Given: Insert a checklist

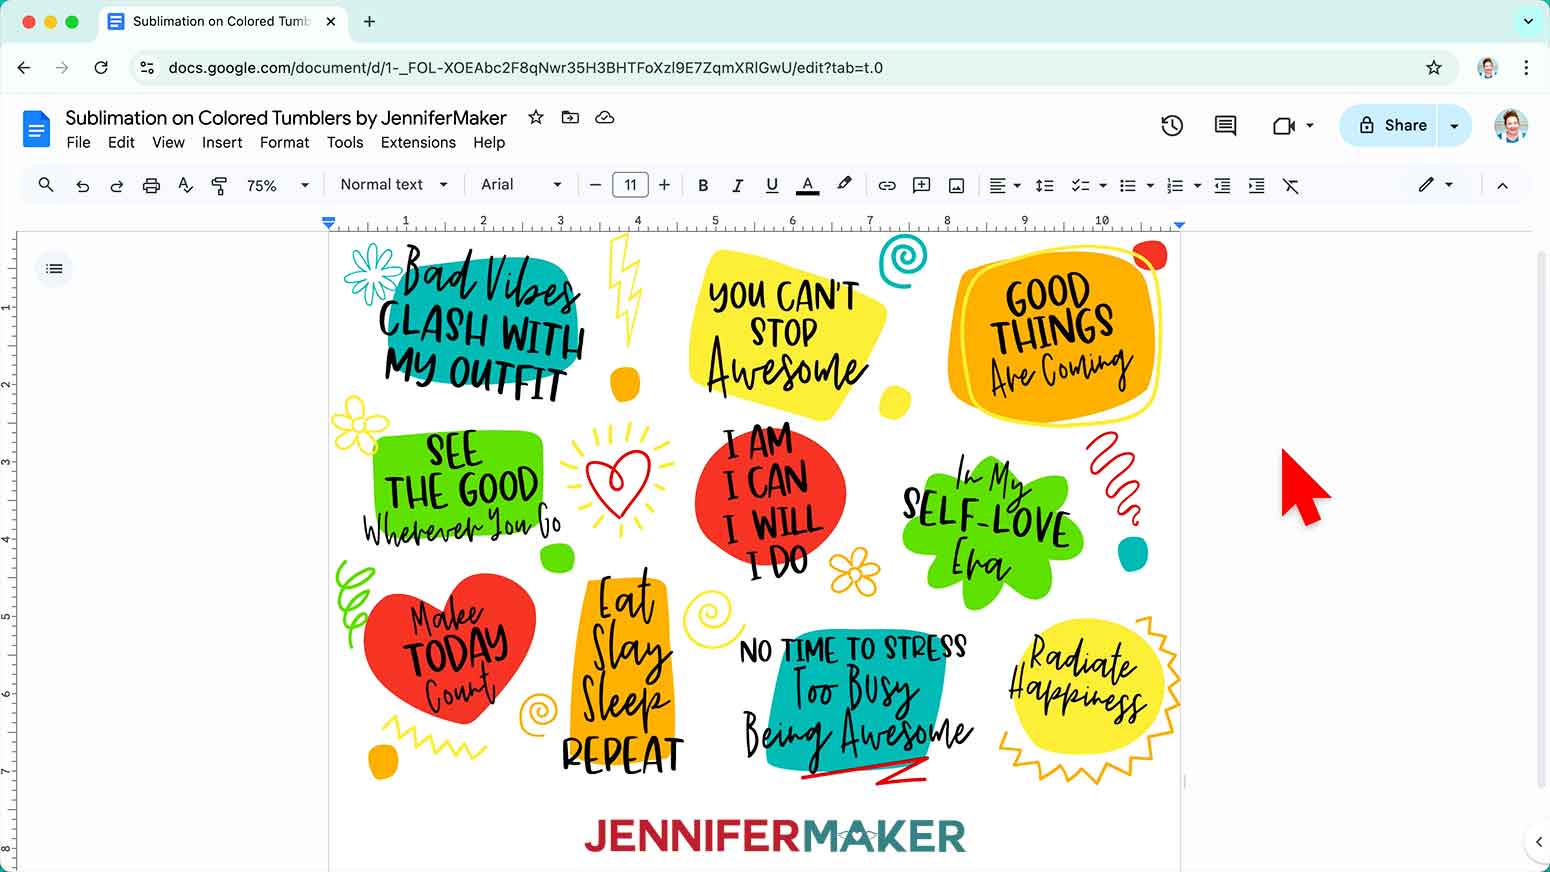Looking at the screenshot, I should click(x=1080, y=185).
